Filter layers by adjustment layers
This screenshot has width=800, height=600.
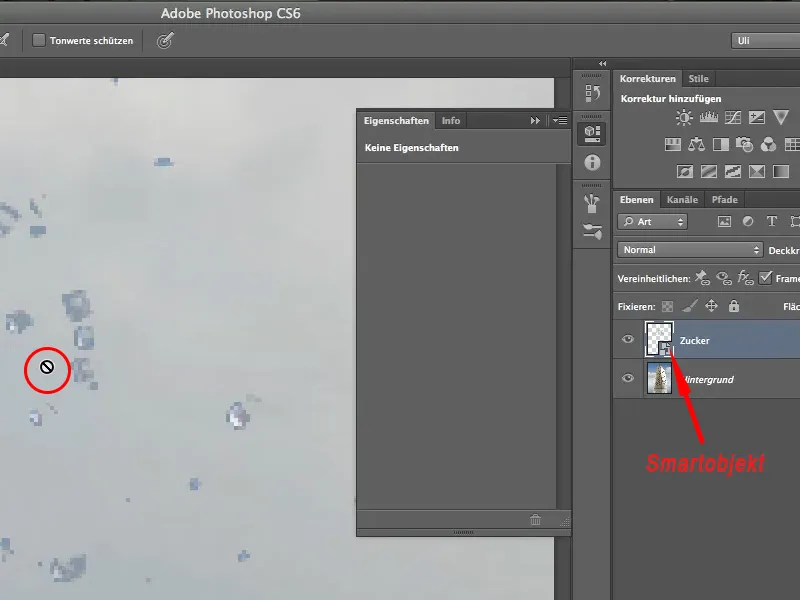click(747, 221)
